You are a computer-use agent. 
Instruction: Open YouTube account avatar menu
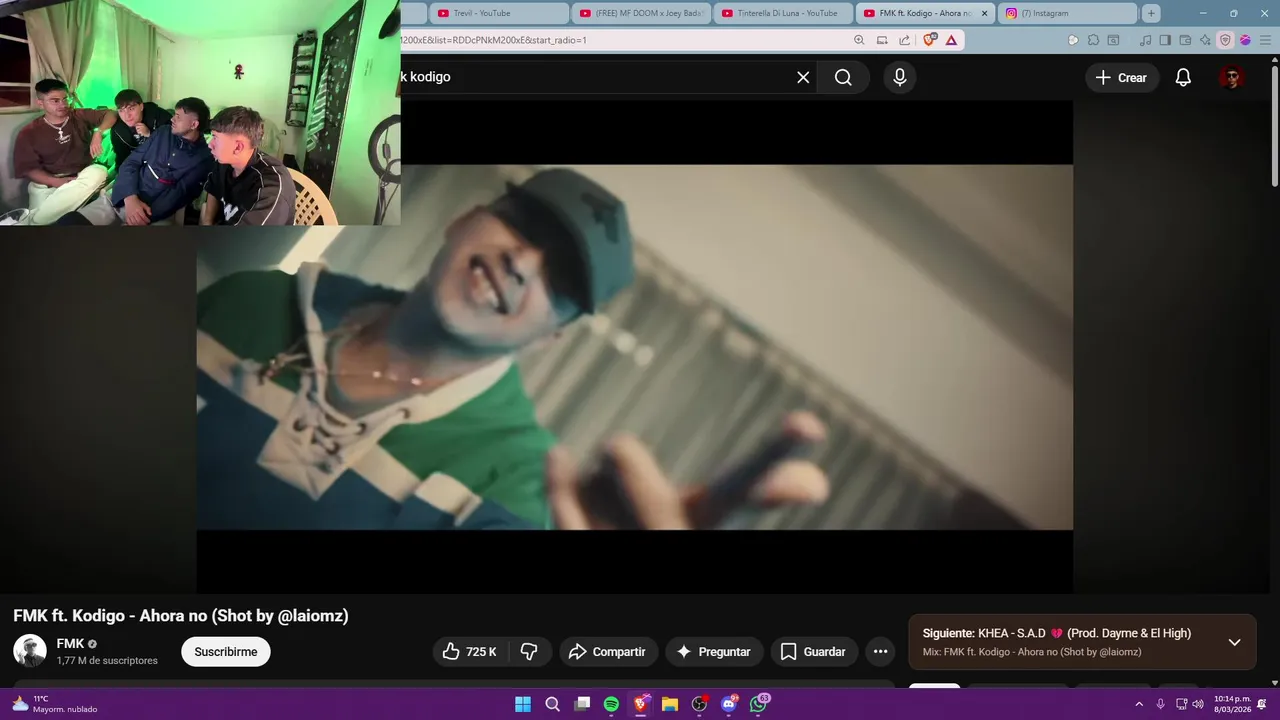click(1232, 77)
